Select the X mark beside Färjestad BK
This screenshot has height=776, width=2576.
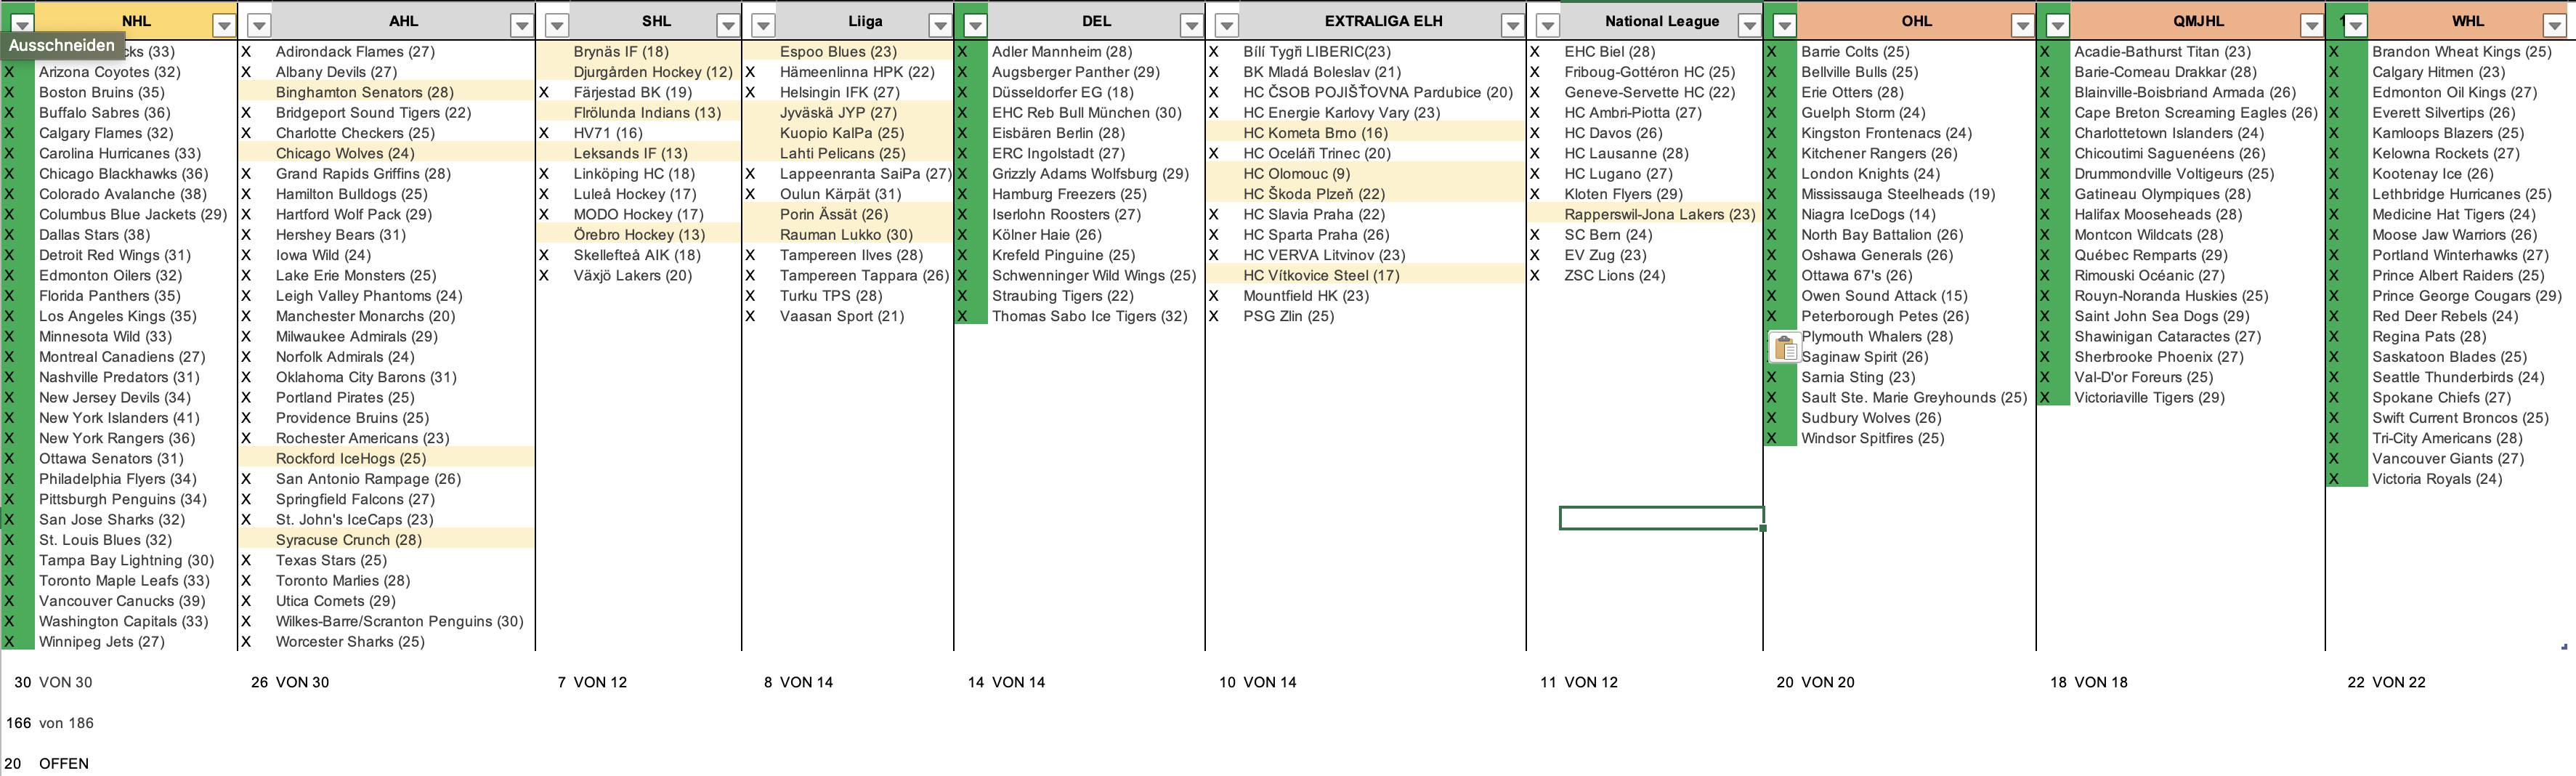click(544, 92)
